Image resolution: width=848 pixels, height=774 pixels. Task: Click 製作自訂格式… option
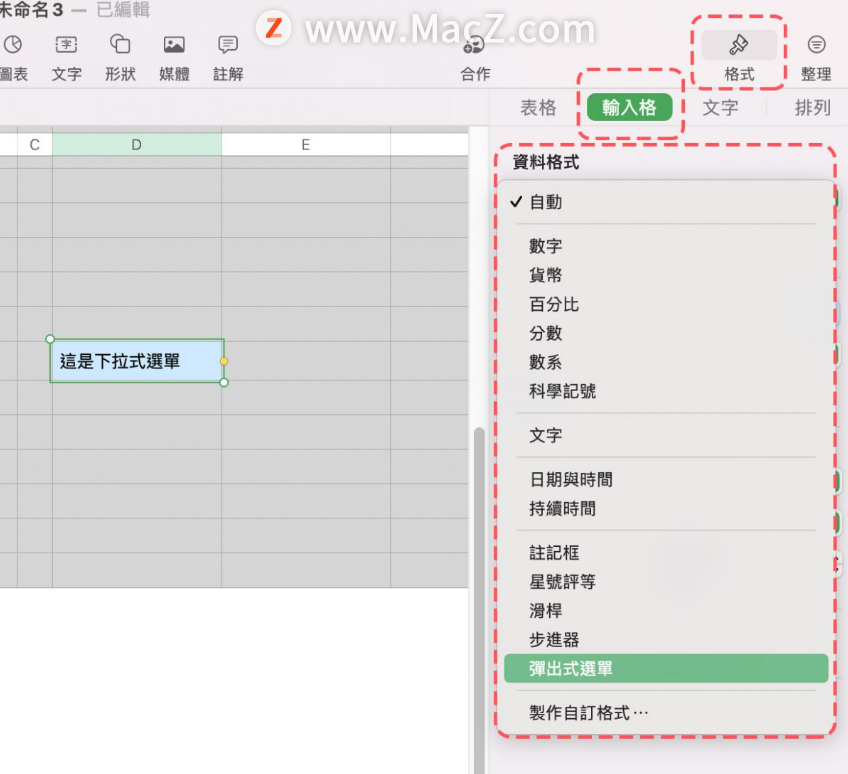click(666, 713)
